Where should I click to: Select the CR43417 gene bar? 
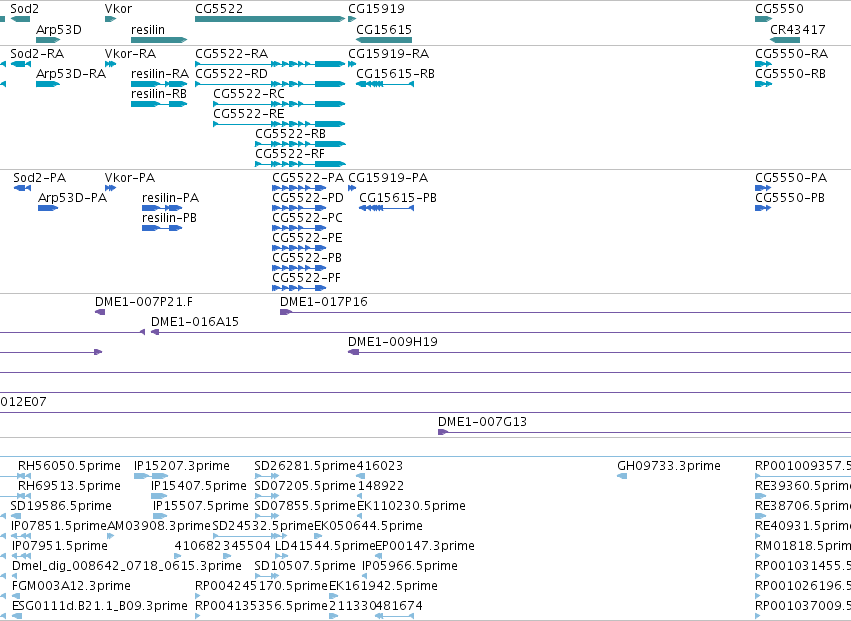coord(785,40)
